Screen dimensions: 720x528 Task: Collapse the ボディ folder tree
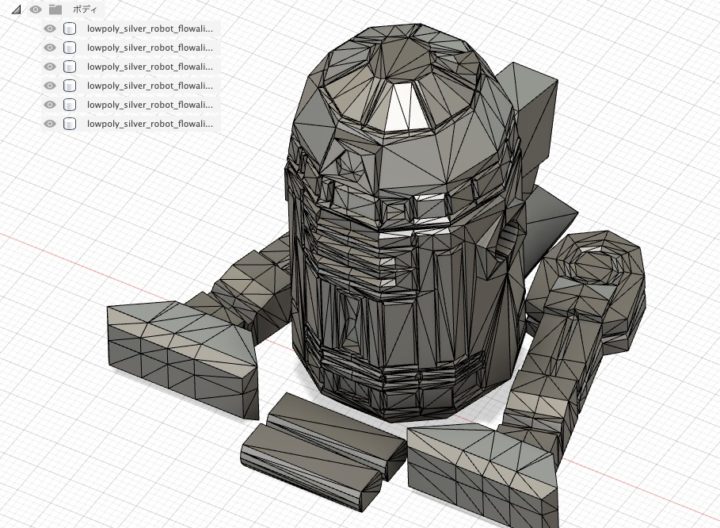pyautogui.click(x=17, y=9)
